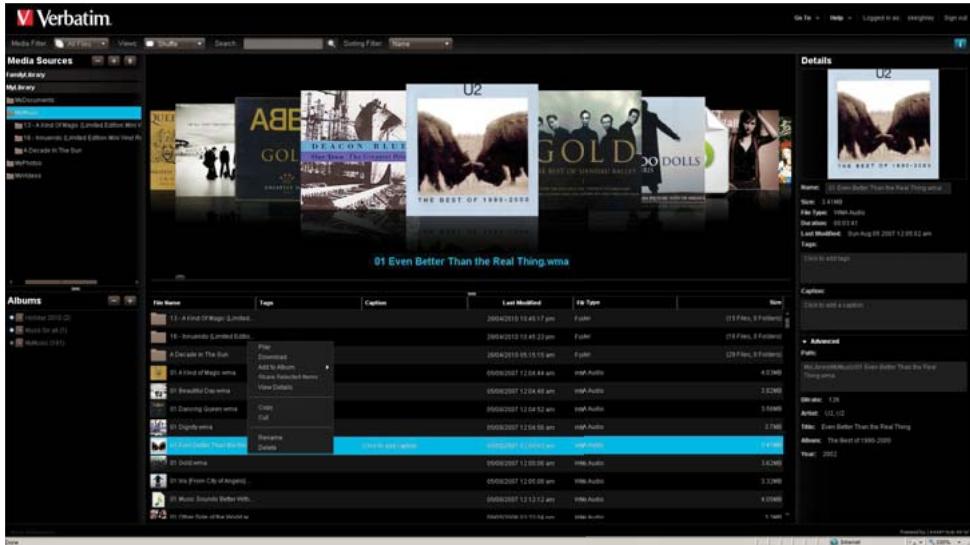Image resolution: width=970 pixels, height=545 pixels.
Task: Click the file list vertical scrollbar
Action: point(787,322)
